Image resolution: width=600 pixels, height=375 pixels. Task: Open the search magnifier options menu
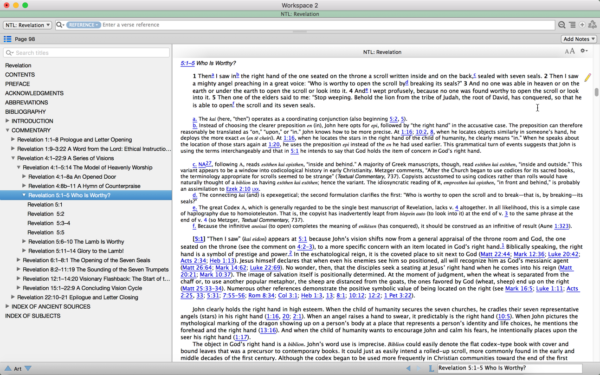[x=60, y=25]
